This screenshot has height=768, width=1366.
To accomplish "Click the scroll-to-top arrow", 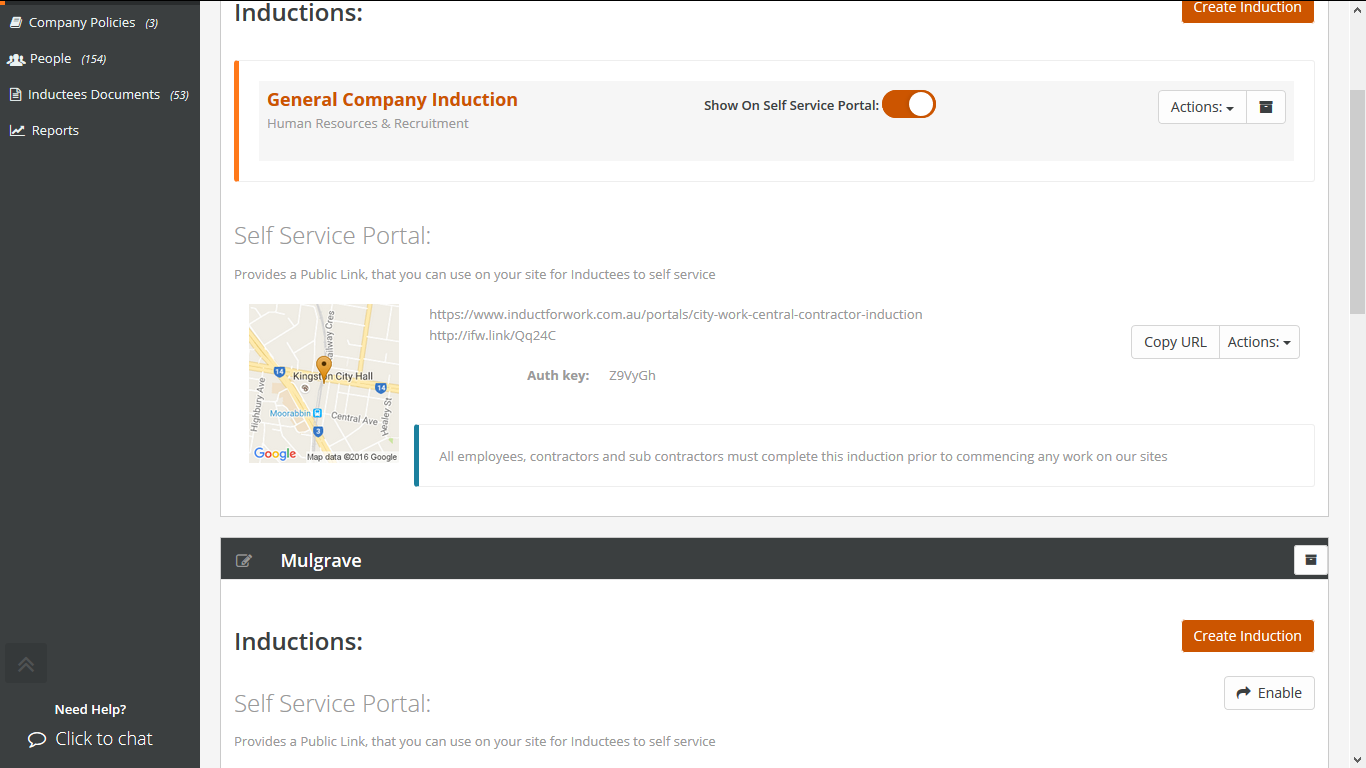I will 25,662.
